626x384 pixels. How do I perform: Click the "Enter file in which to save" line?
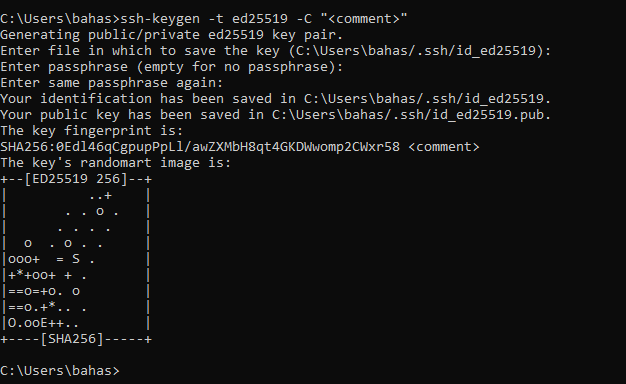click(x=275, y=51)
